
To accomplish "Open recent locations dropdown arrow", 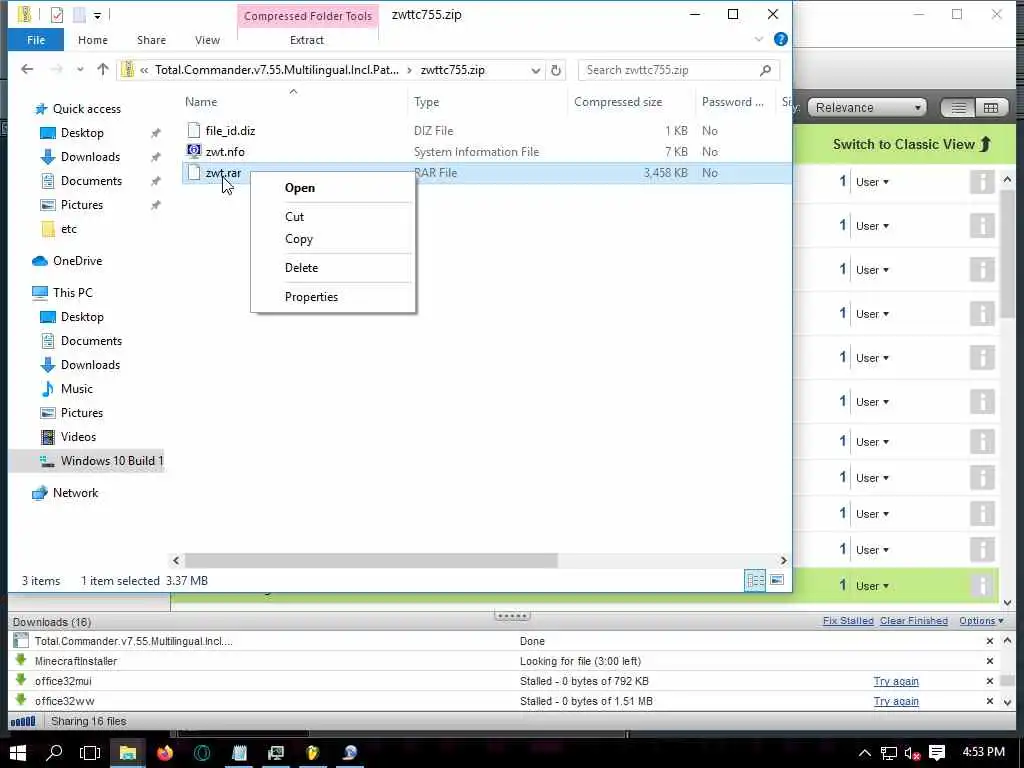I will (80, 70).
